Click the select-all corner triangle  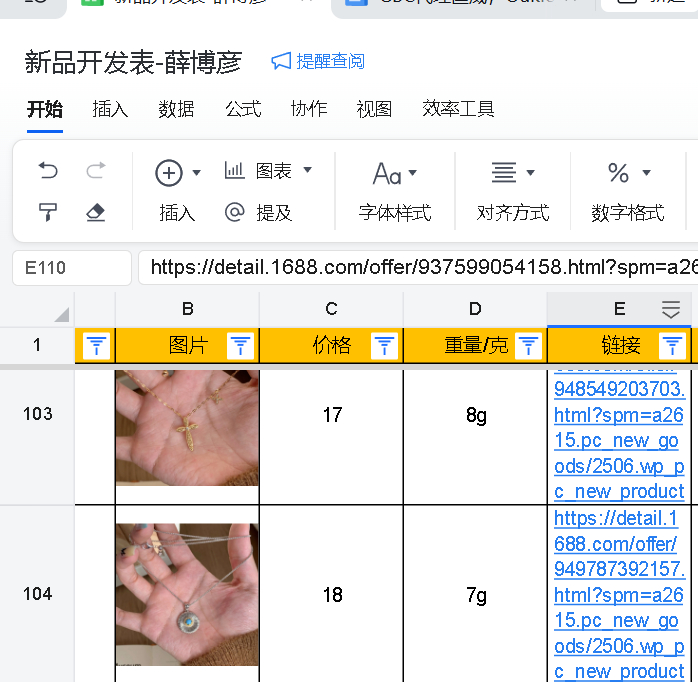(x=60, y=312)
